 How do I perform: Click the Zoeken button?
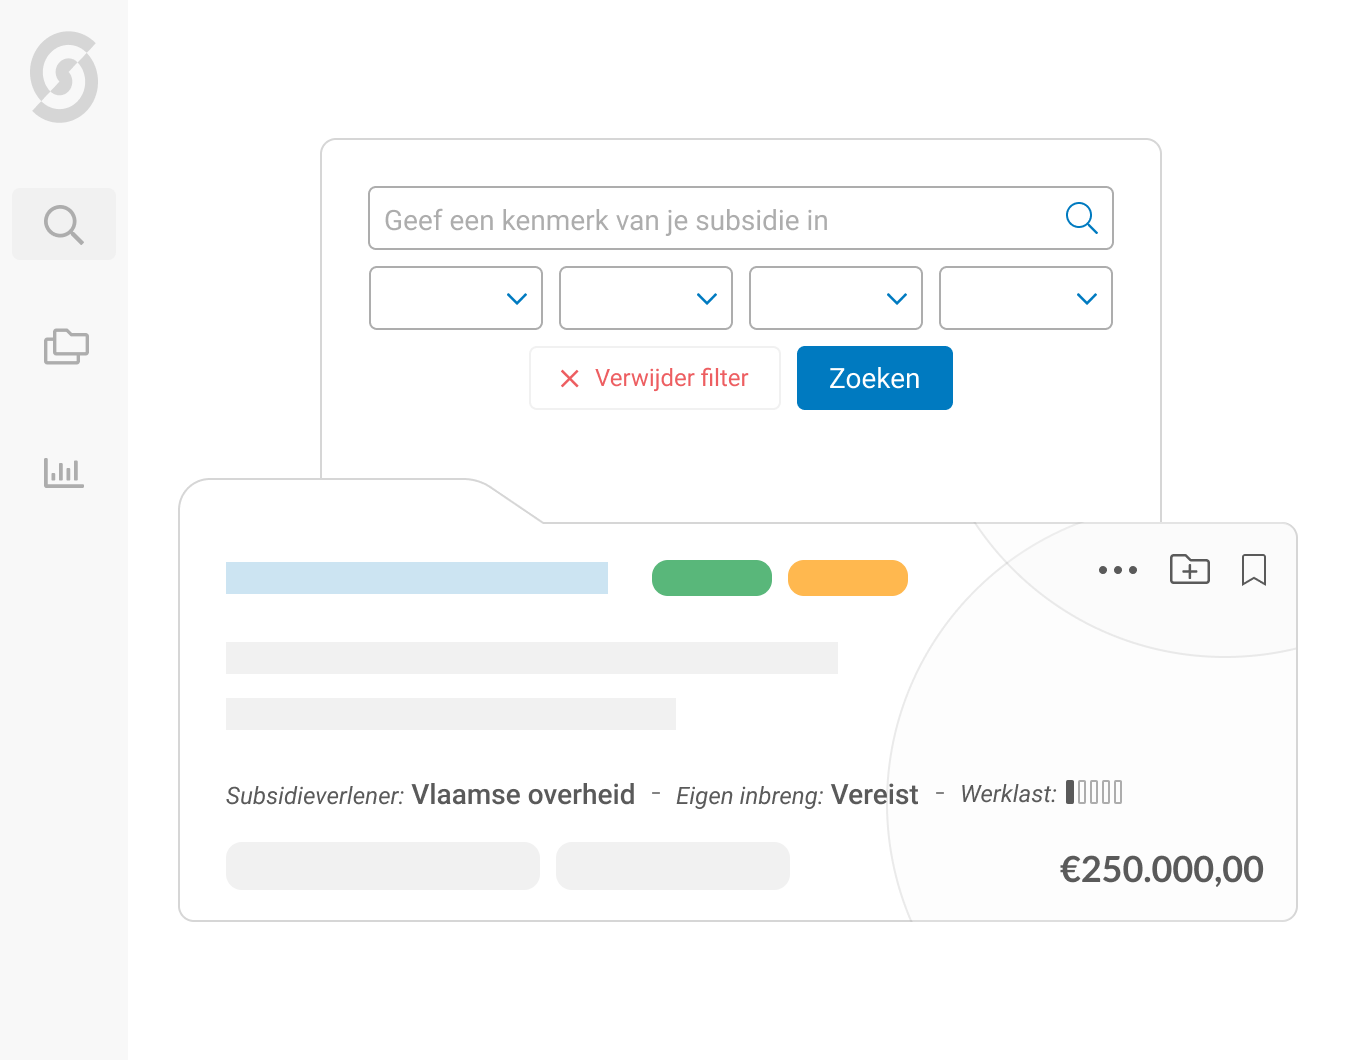(x=874, y=378)
